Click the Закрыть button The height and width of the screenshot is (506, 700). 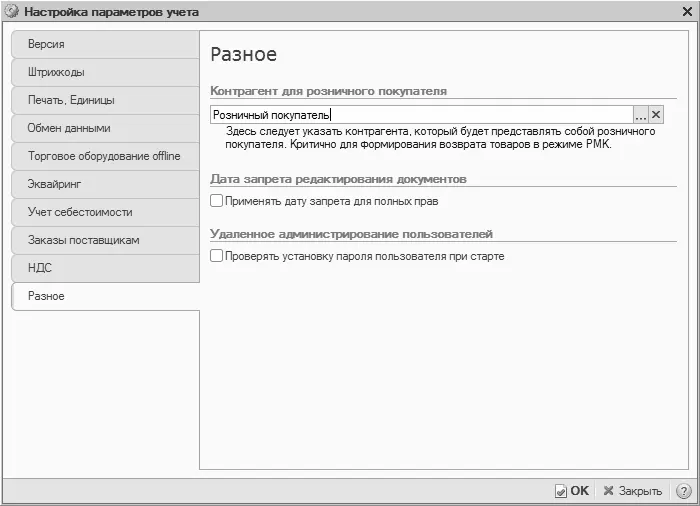tap(633, 491)
